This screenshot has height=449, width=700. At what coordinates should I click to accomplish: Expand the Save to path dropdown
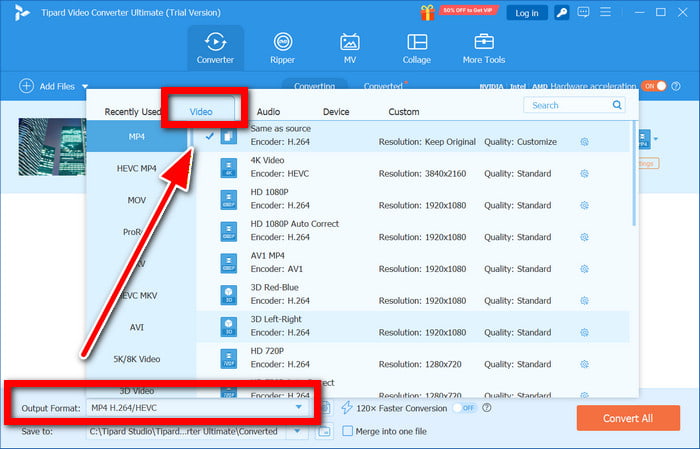coord(297,431)
